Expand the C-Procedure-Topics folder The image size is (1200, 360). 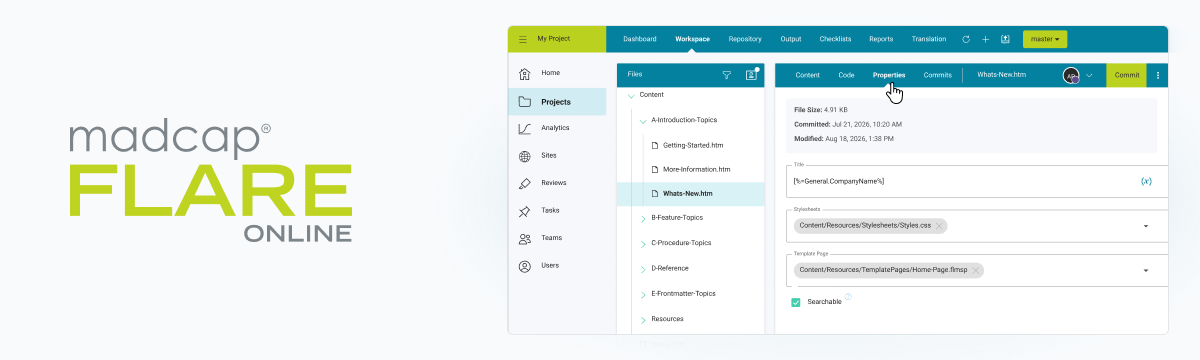coord(643,243)
